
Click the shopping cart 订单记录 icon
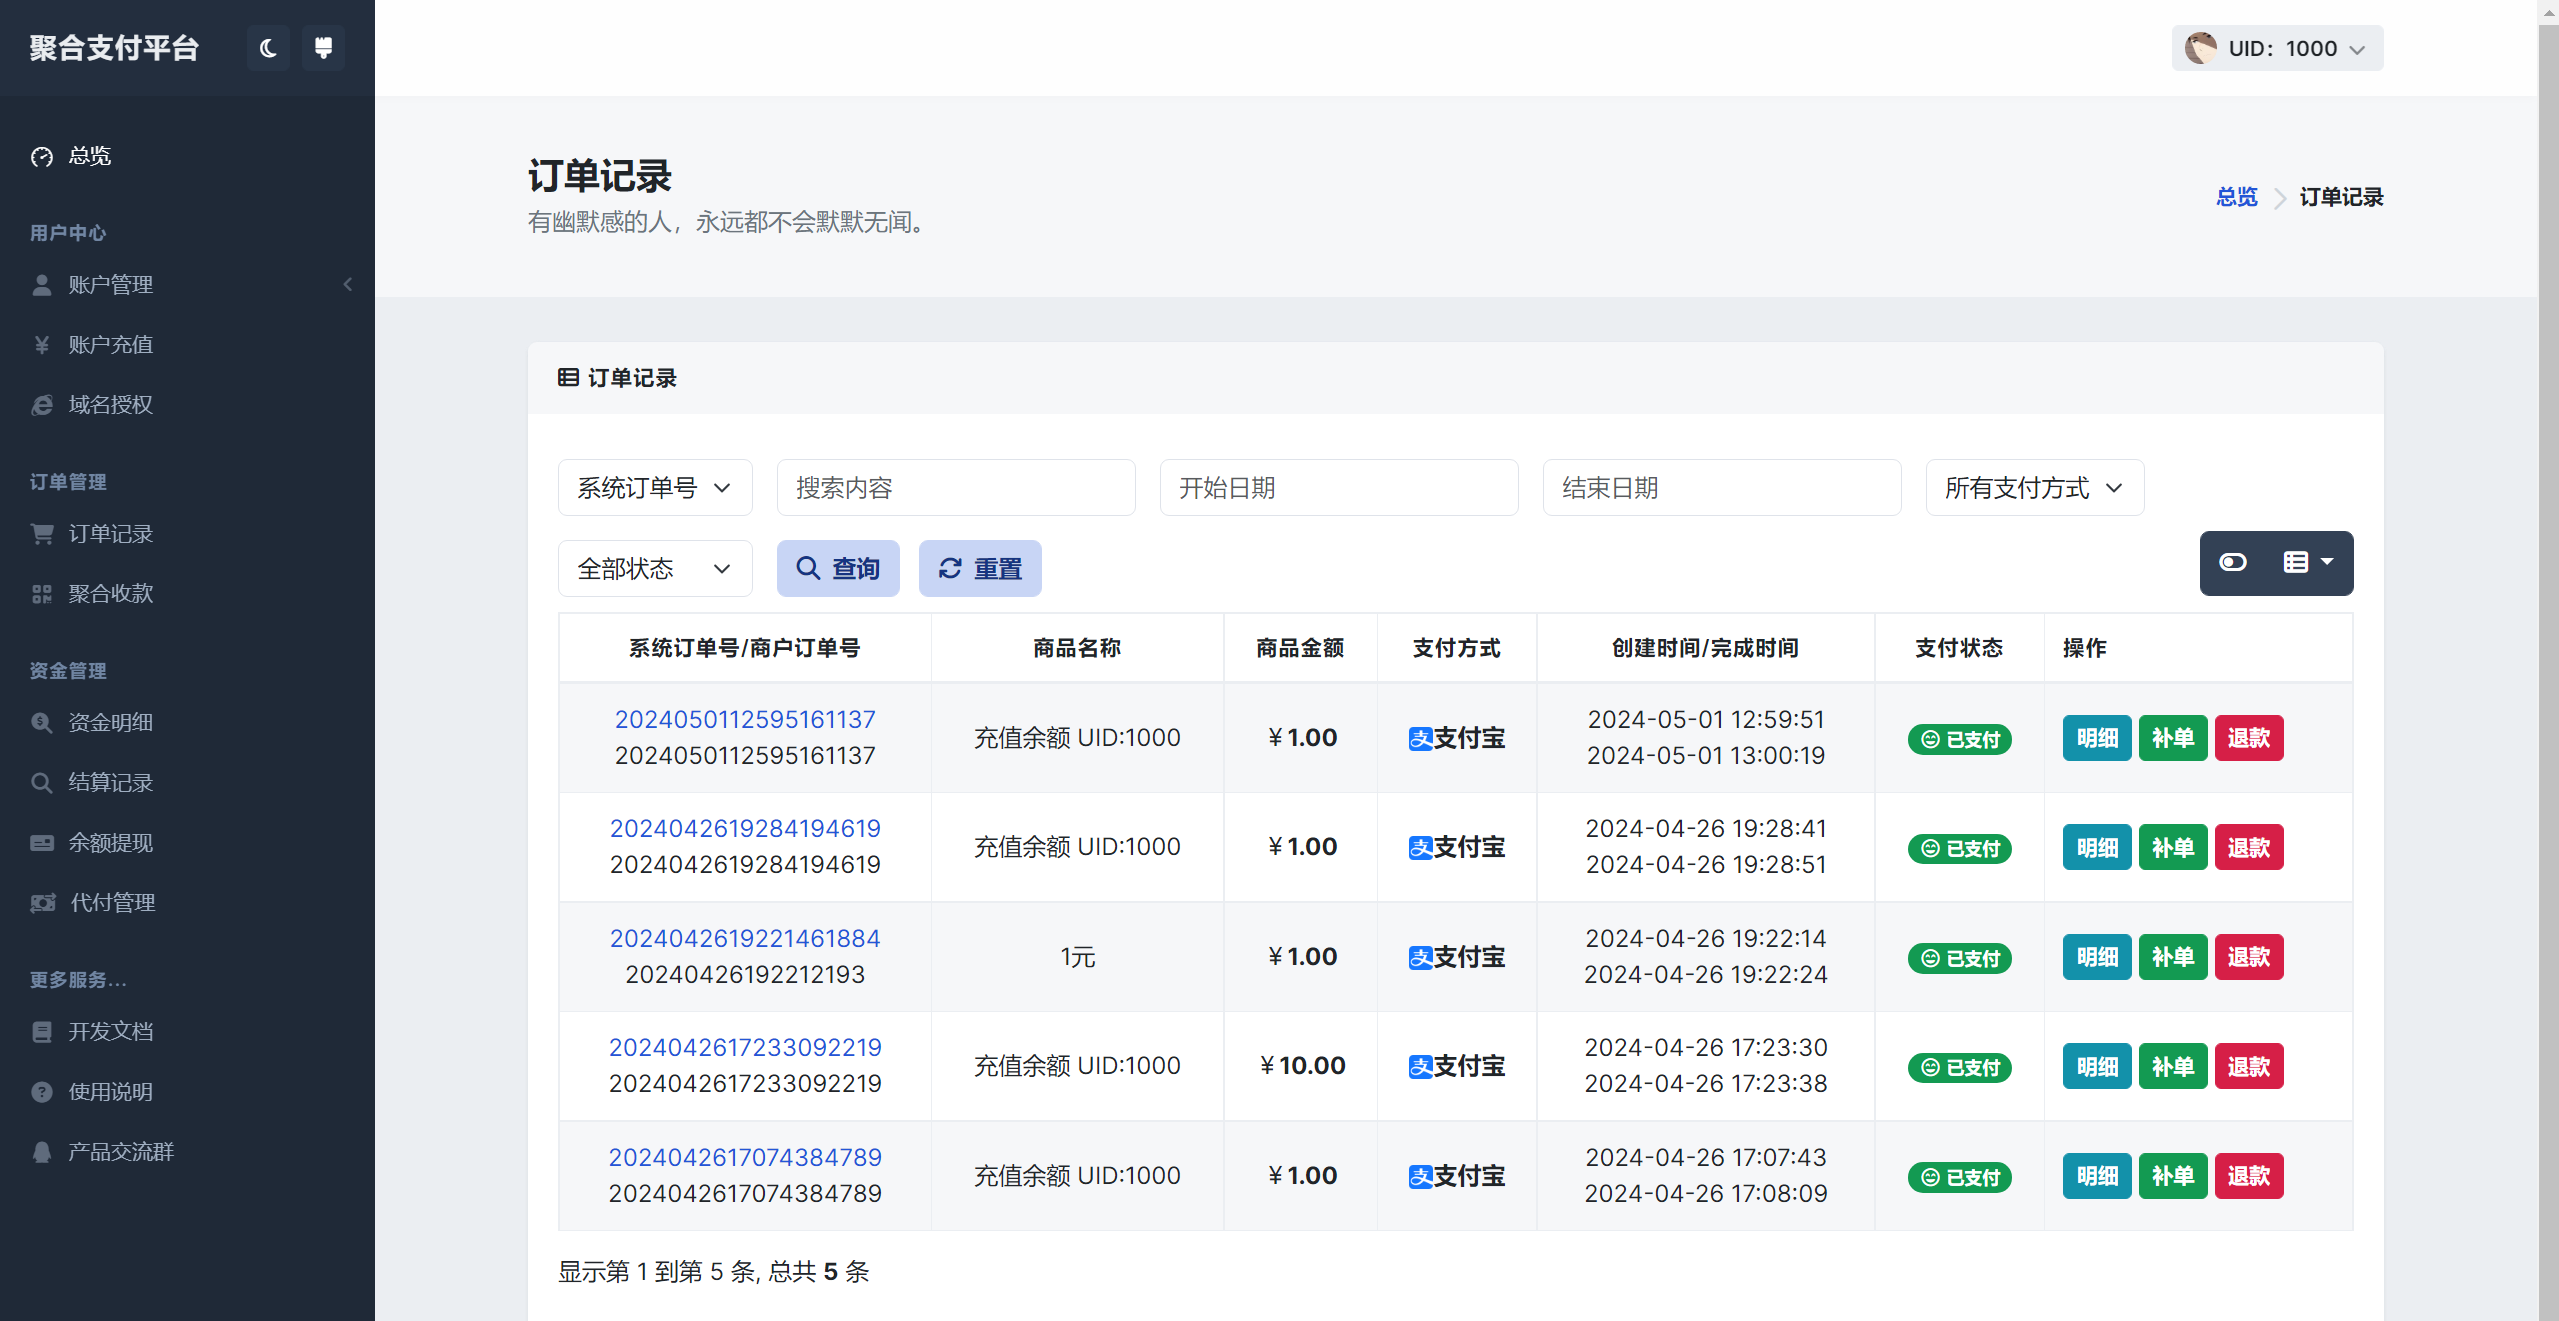tap(42, 534)
